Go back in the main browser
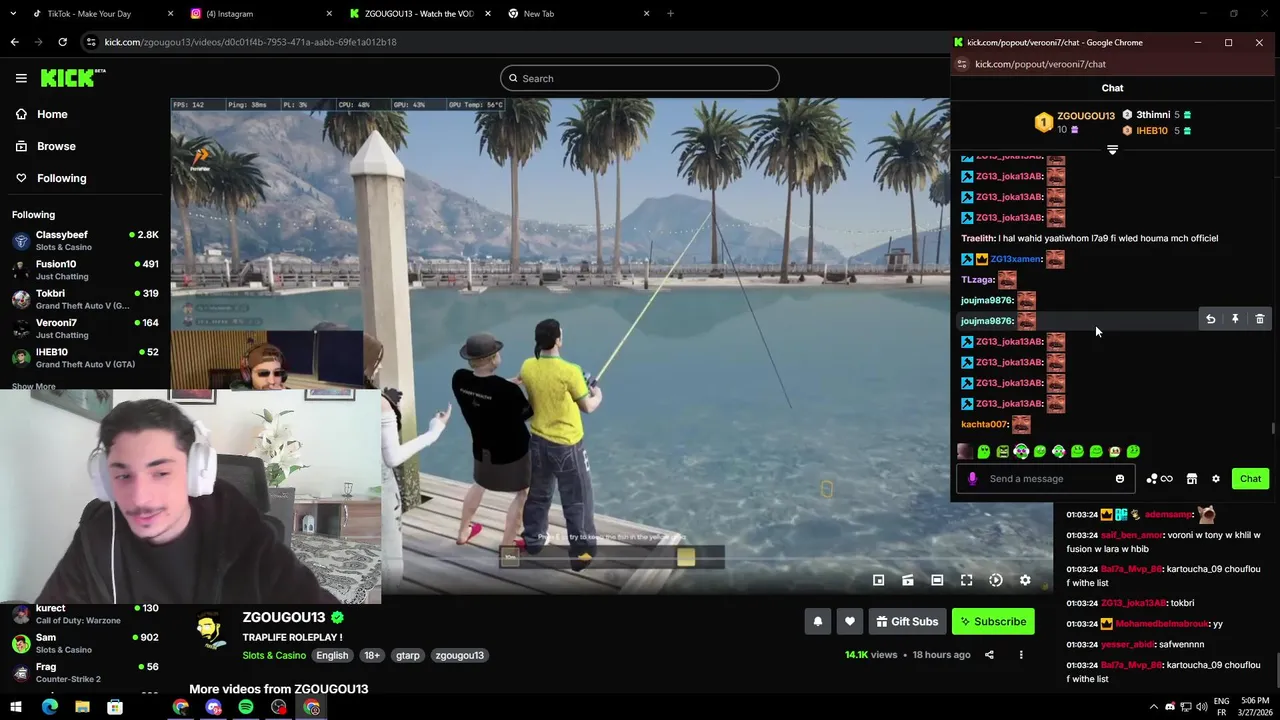The height and width of the screenshot is (720, 1280). [x=14, y=42]
